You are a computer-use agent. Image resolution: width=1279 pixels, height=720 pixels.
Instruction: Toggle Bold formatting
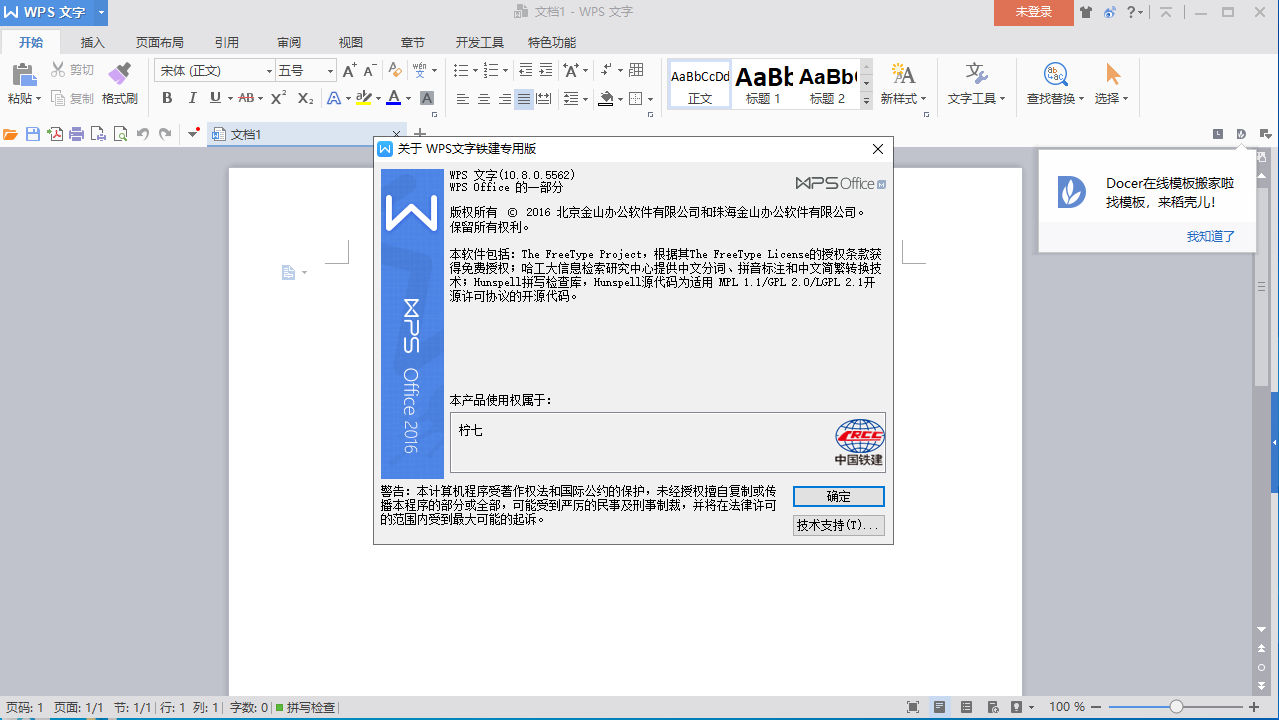pos(167,98)
